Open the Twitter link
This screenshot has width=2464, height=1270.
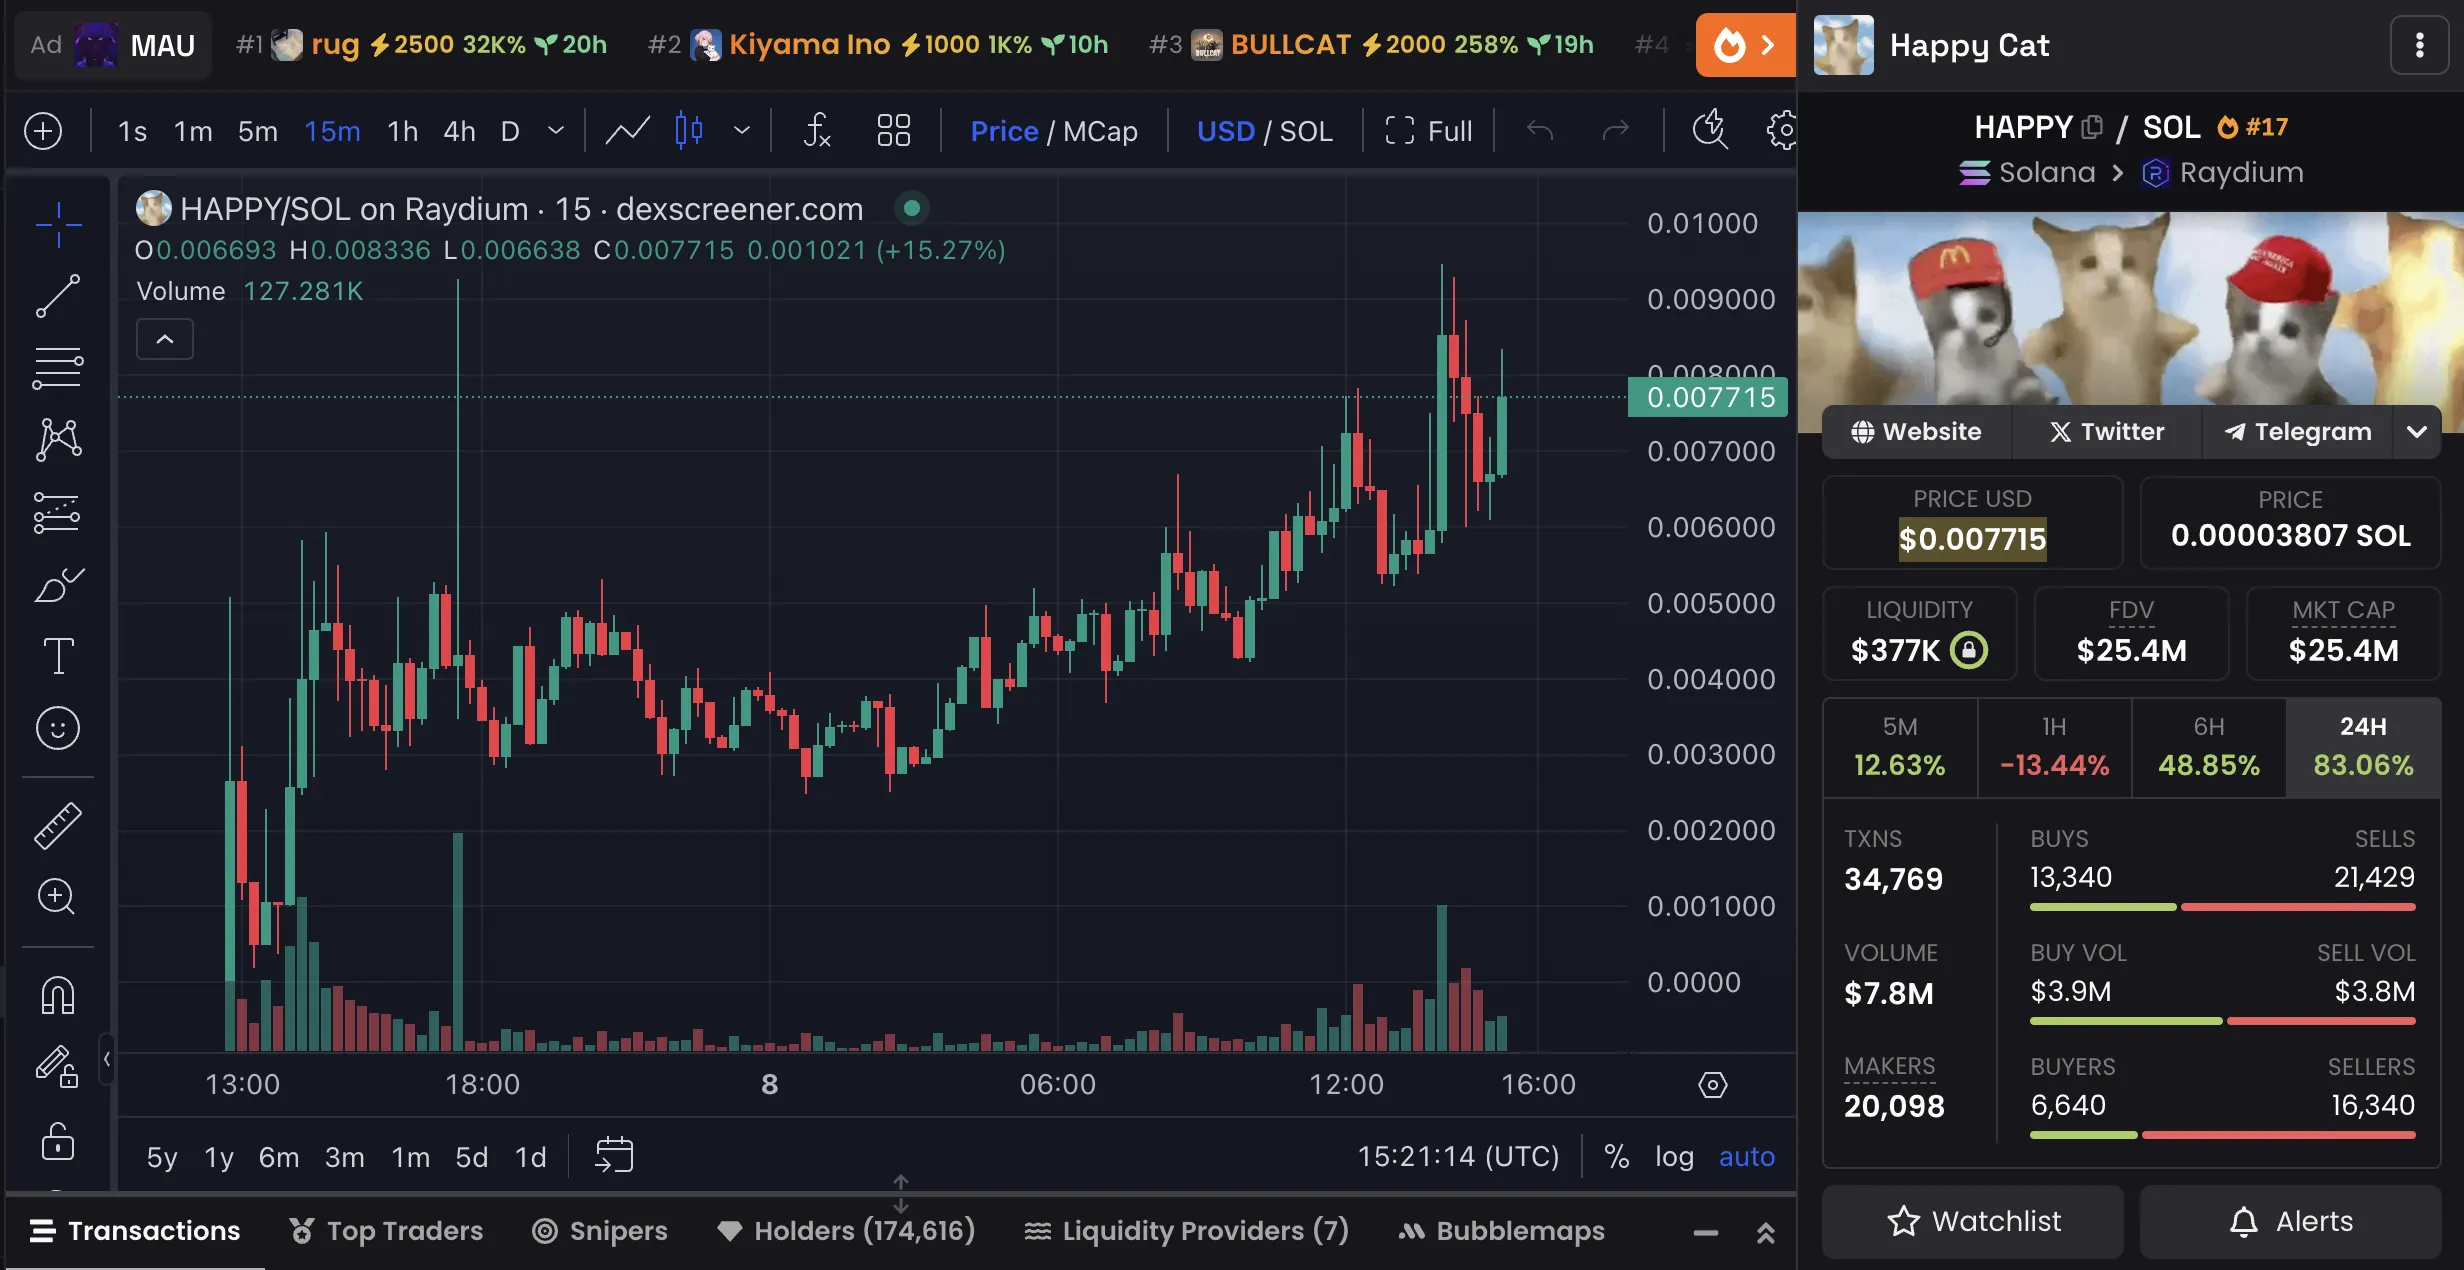click(2106, 432)
